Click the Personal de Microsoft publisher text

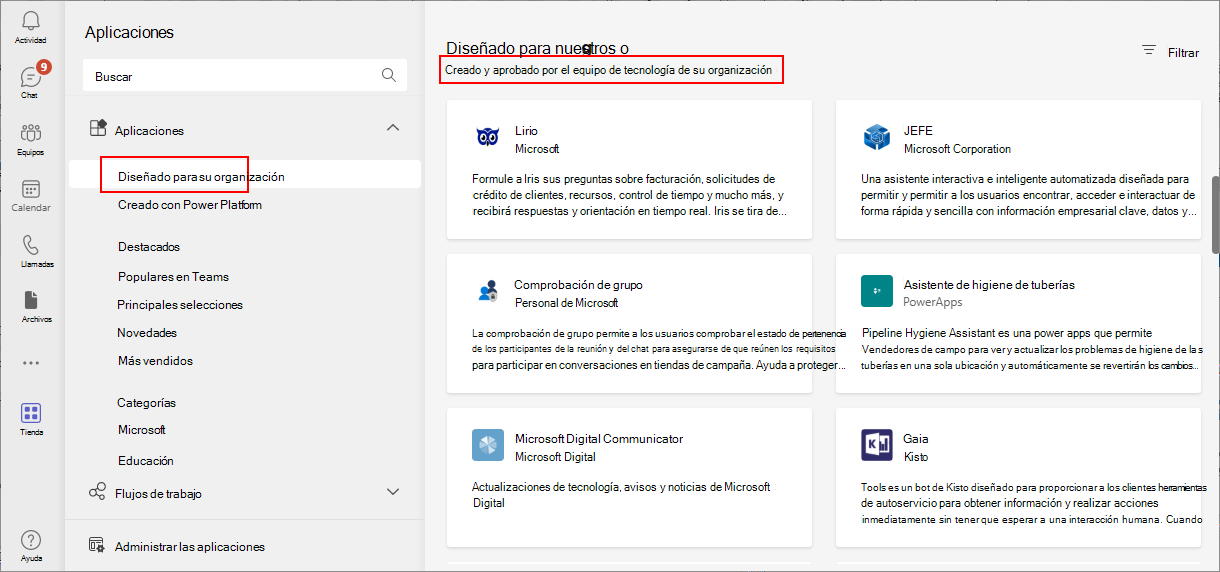[x=566, y=303]
